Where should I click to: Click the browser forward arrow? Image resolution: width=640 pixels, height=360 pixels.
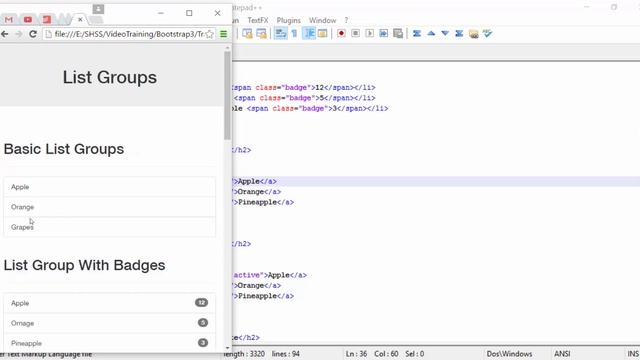pos(19,34)
